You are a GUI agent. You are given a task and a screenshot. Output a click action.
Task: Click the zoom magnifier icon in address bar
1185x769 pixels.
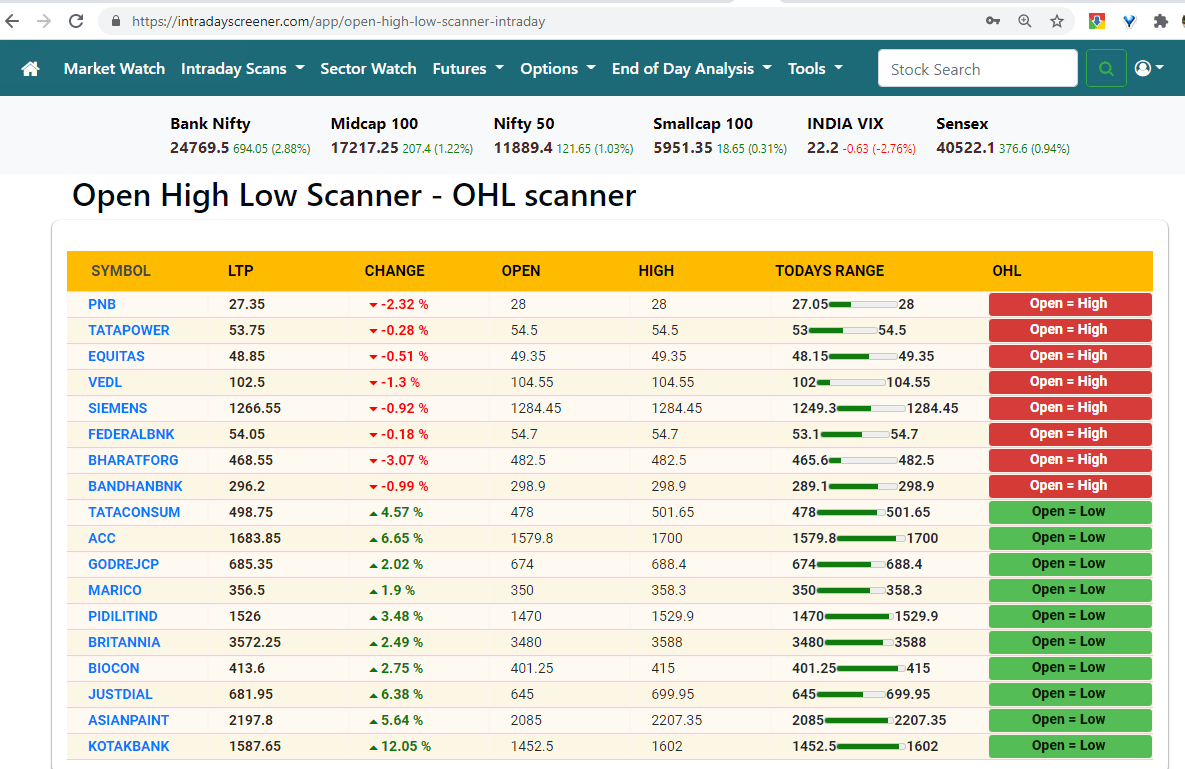[1025, 21]
